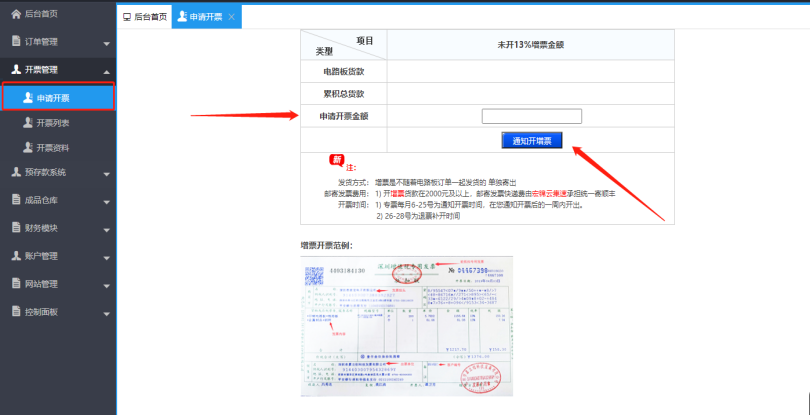The height and width of the screenshot is (415, 810).
Task: Click the document icon beside 成品仓库
Action: (x=16, y=200)
